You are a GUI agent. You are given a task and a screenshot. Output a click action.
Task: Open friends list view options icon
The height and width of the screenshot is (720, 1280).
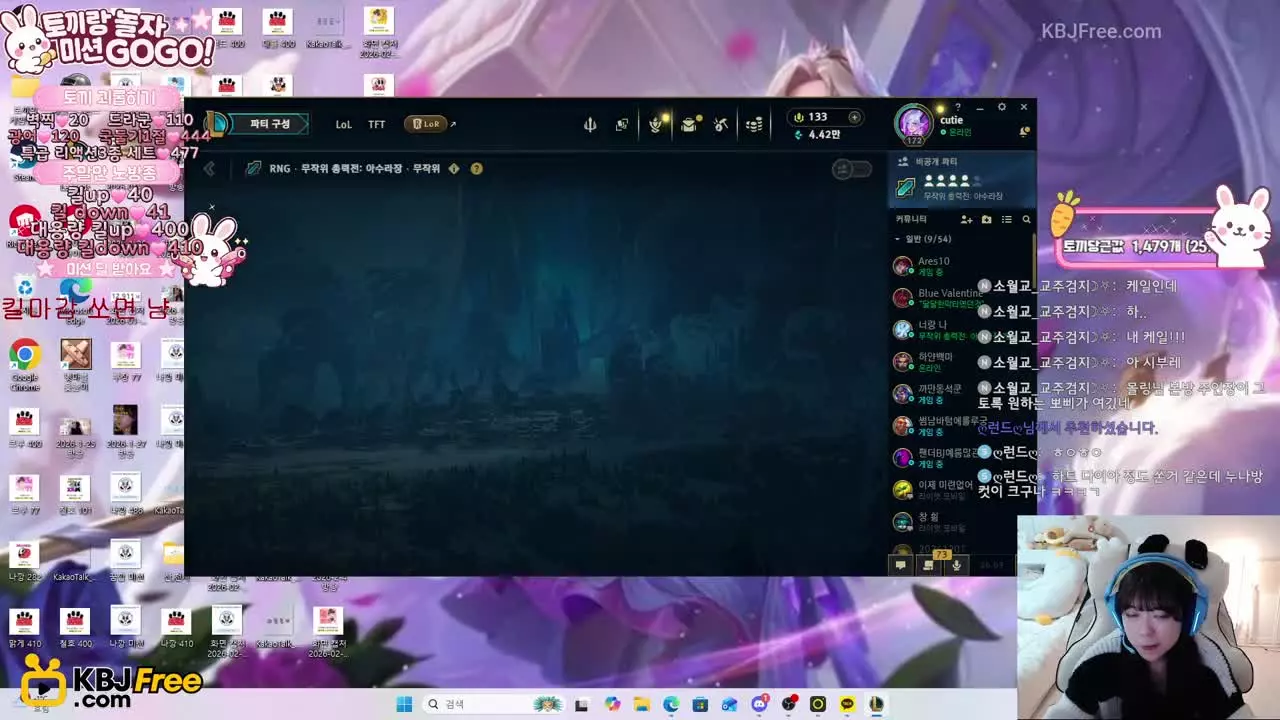pos(1007,219)
